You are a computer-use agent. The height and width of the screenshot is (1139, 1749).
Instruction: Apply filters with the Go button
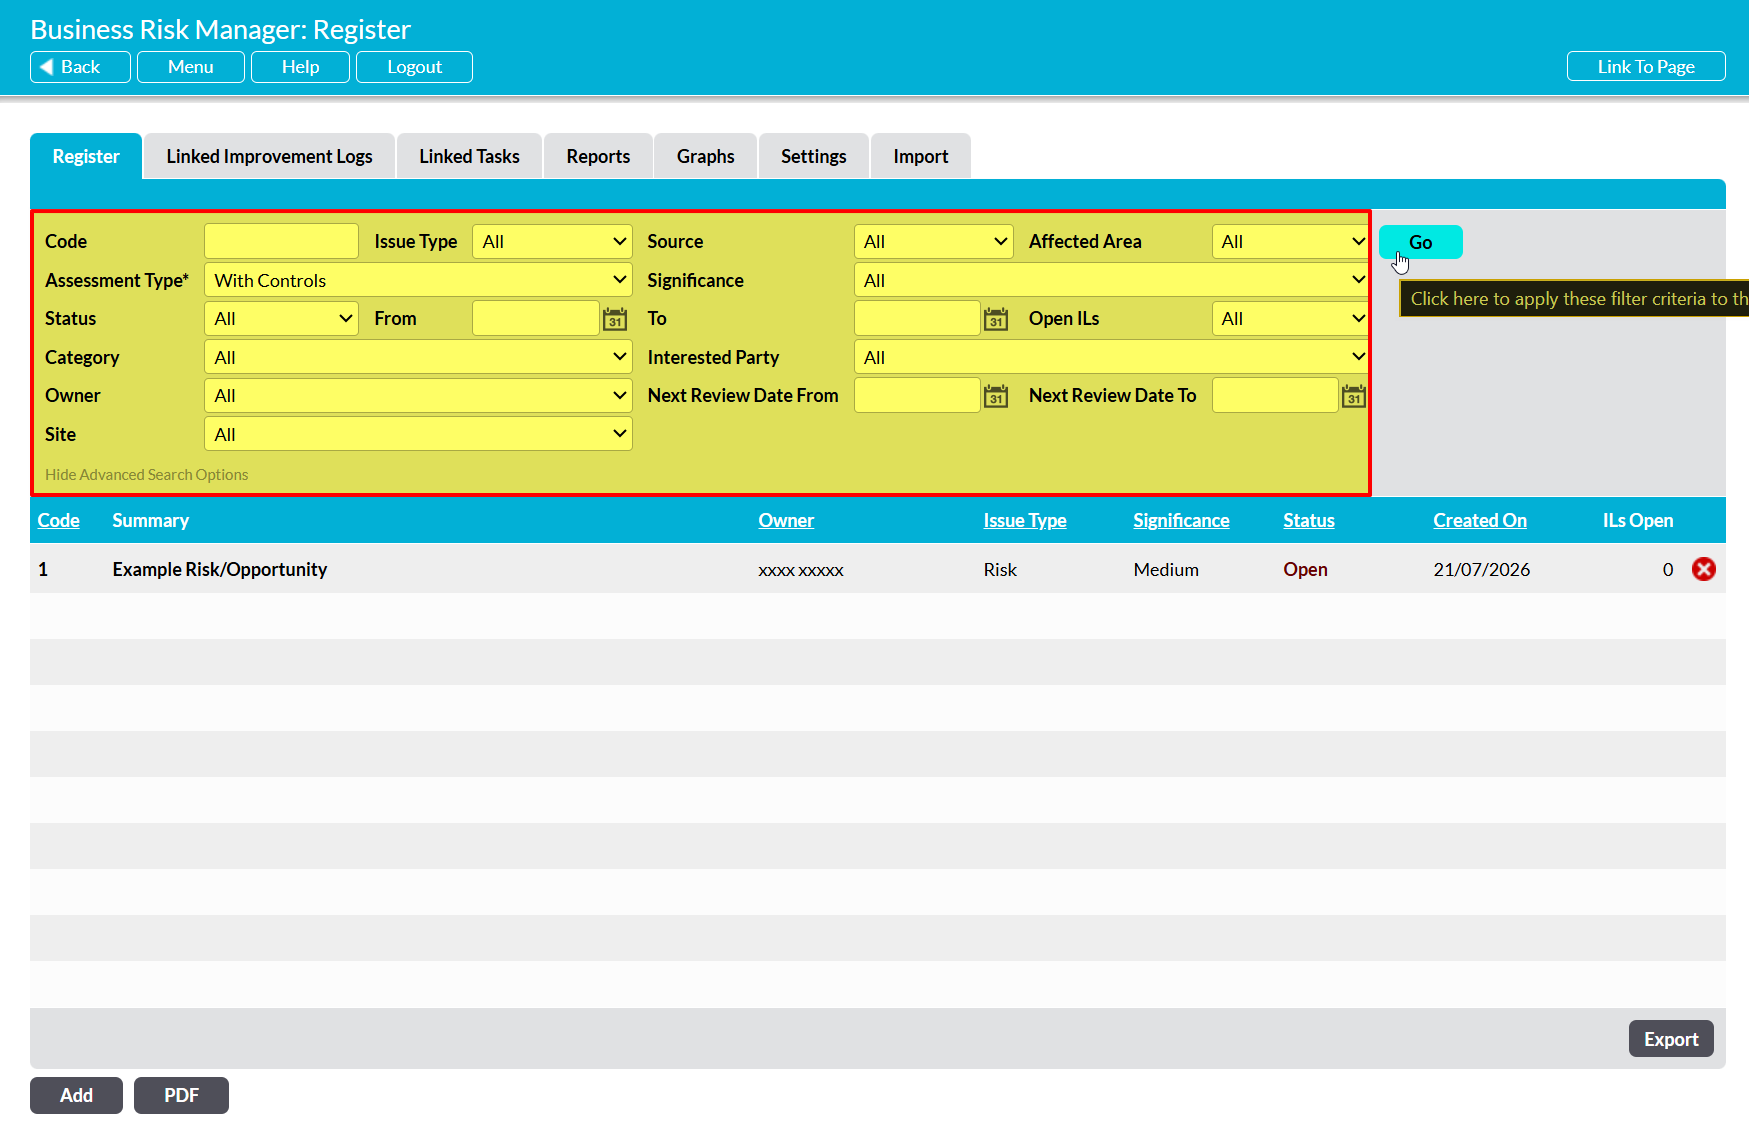[x=1420, y=242]
